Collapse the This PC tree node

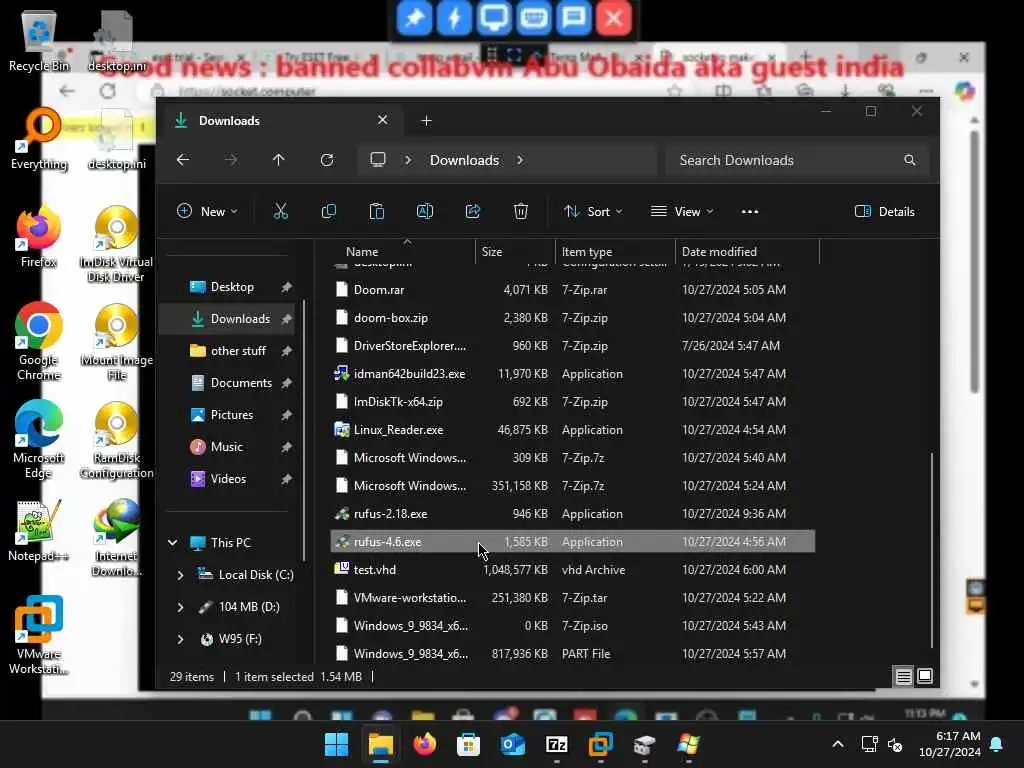tap(172, 543)
